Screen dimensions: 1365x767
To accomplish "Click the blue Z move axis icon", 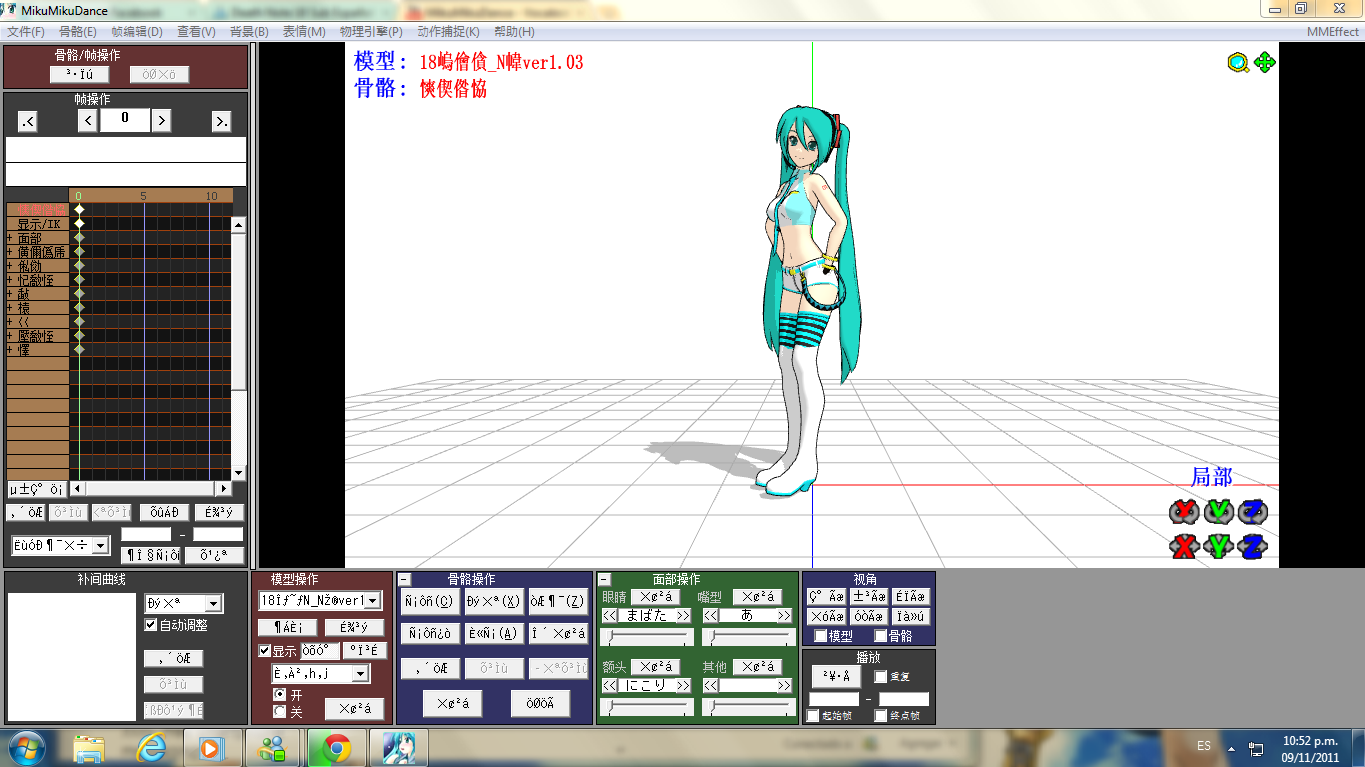I will click(1252, 546).
